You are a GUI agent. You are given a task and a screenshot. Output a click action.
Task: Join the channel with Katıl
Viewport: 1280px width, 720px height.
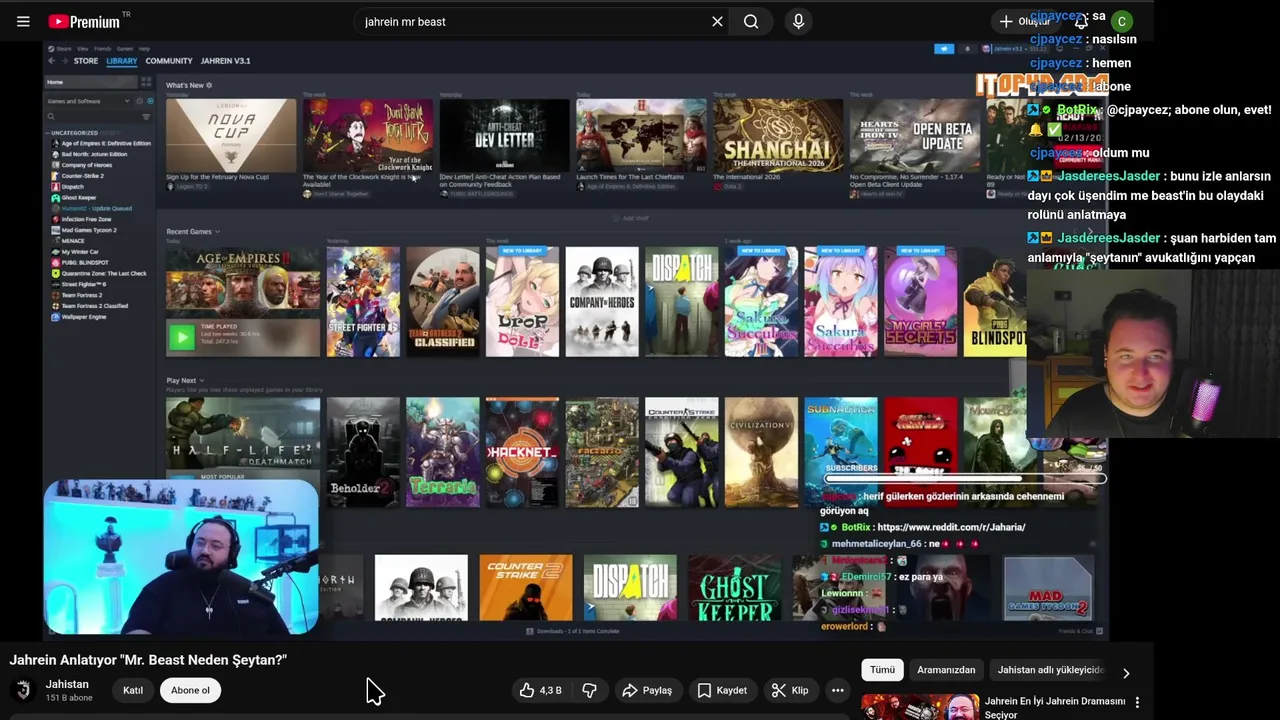(133, 690)
